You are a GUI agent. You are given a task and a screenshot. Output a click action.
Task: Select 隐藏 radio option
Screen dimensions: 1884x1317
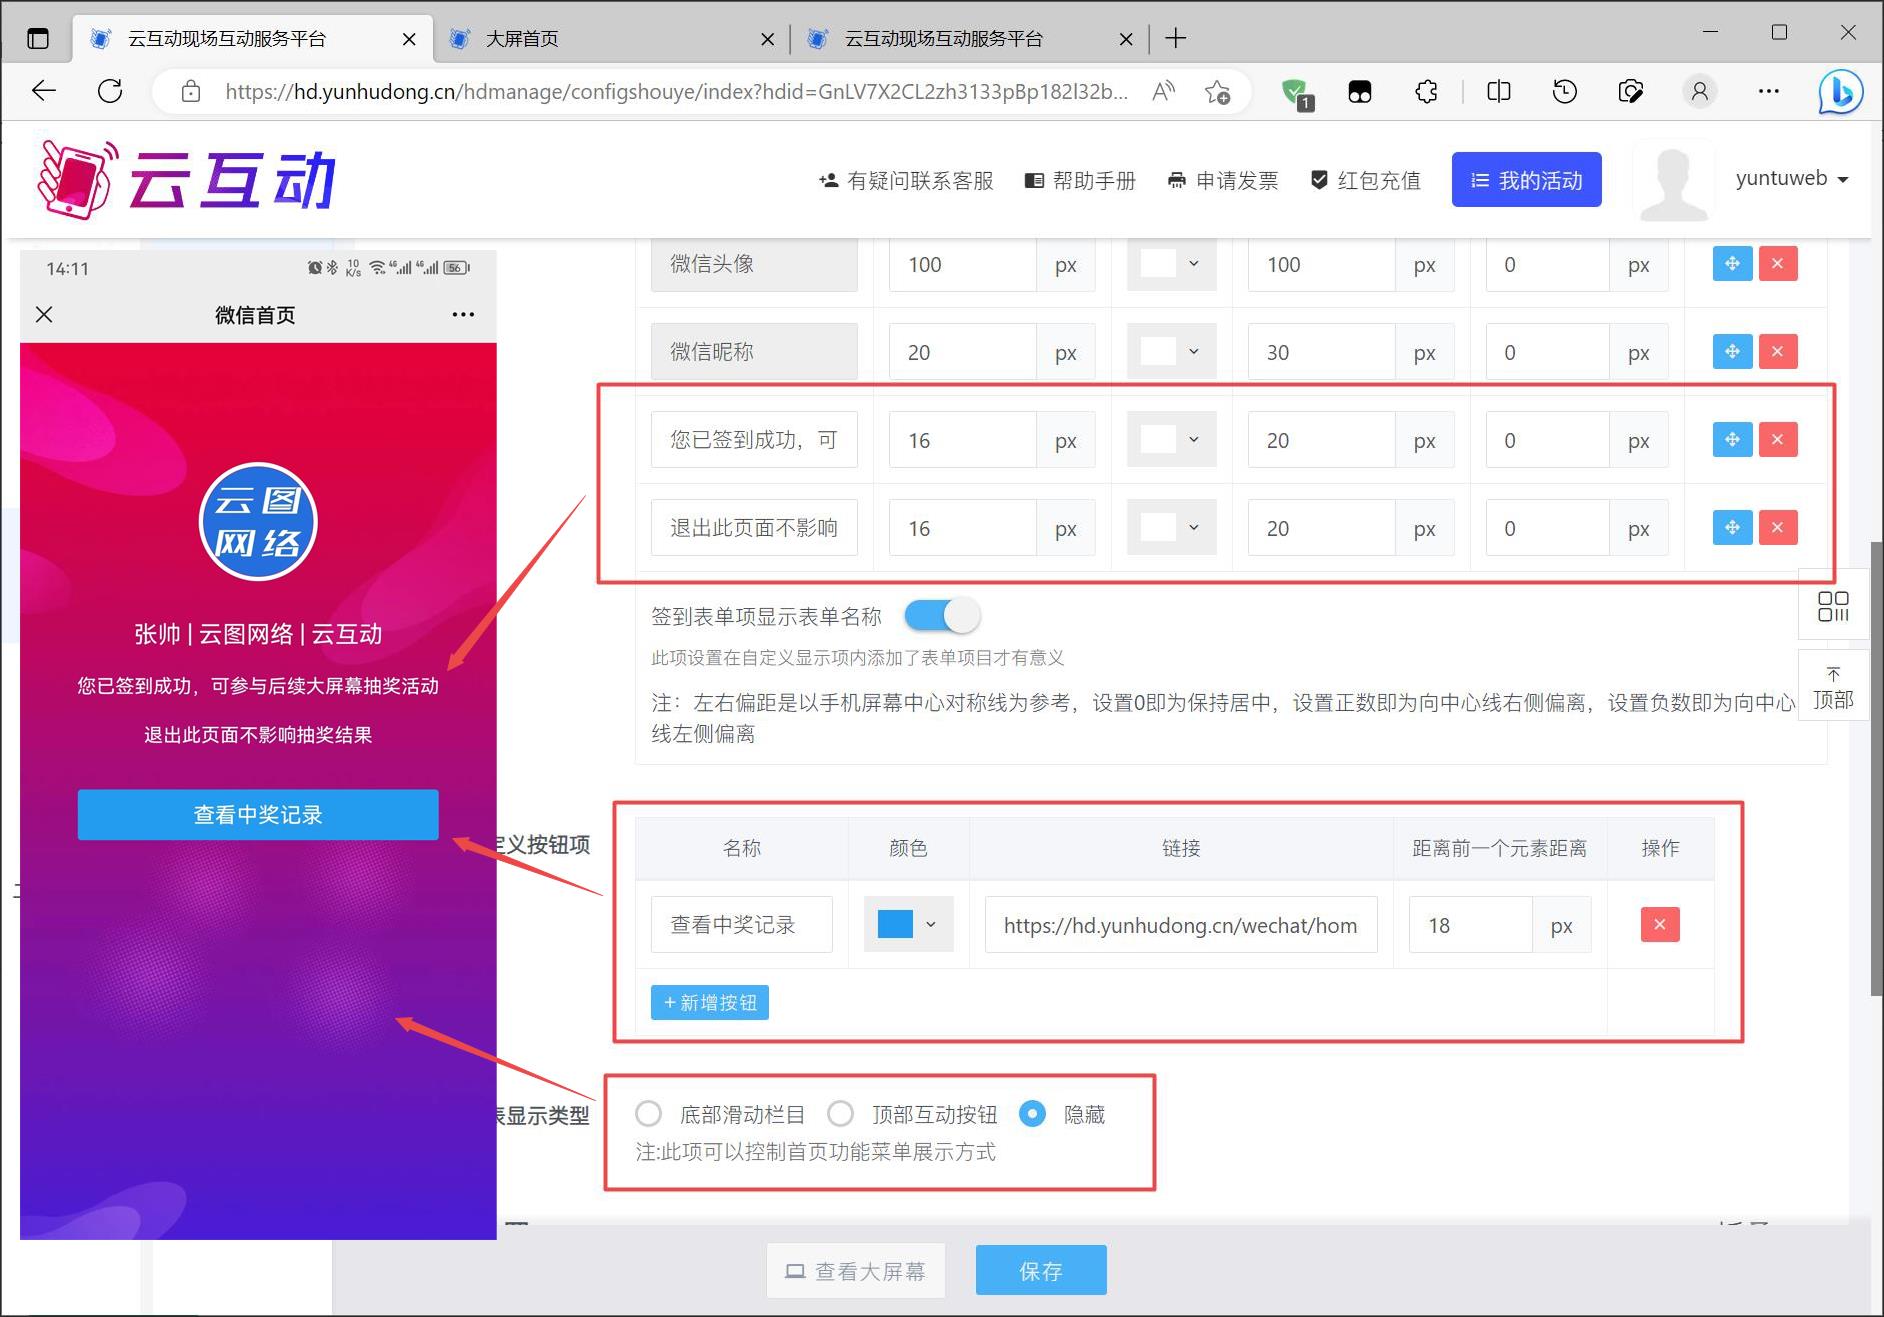pyautogui.click(x=1032, y=1114)
